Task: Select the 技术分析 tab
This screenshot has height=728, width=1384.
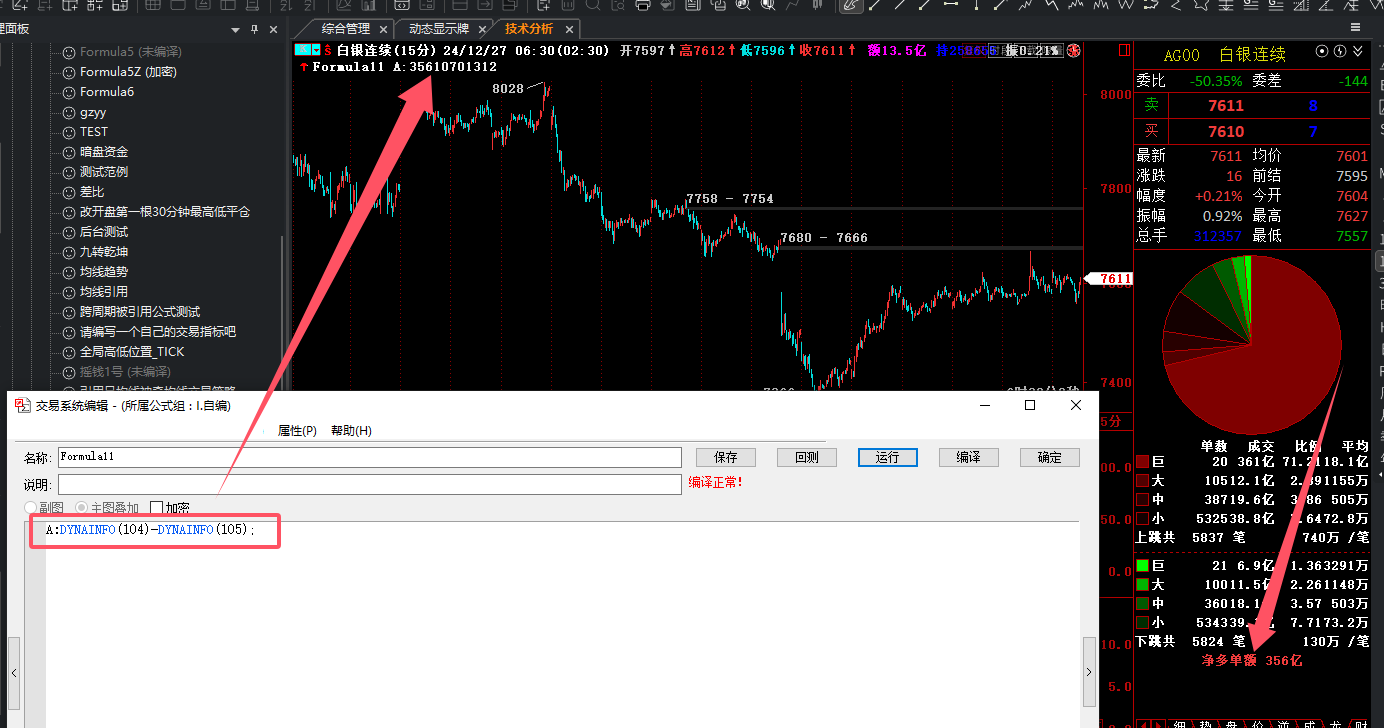Action: pos(529,28)
